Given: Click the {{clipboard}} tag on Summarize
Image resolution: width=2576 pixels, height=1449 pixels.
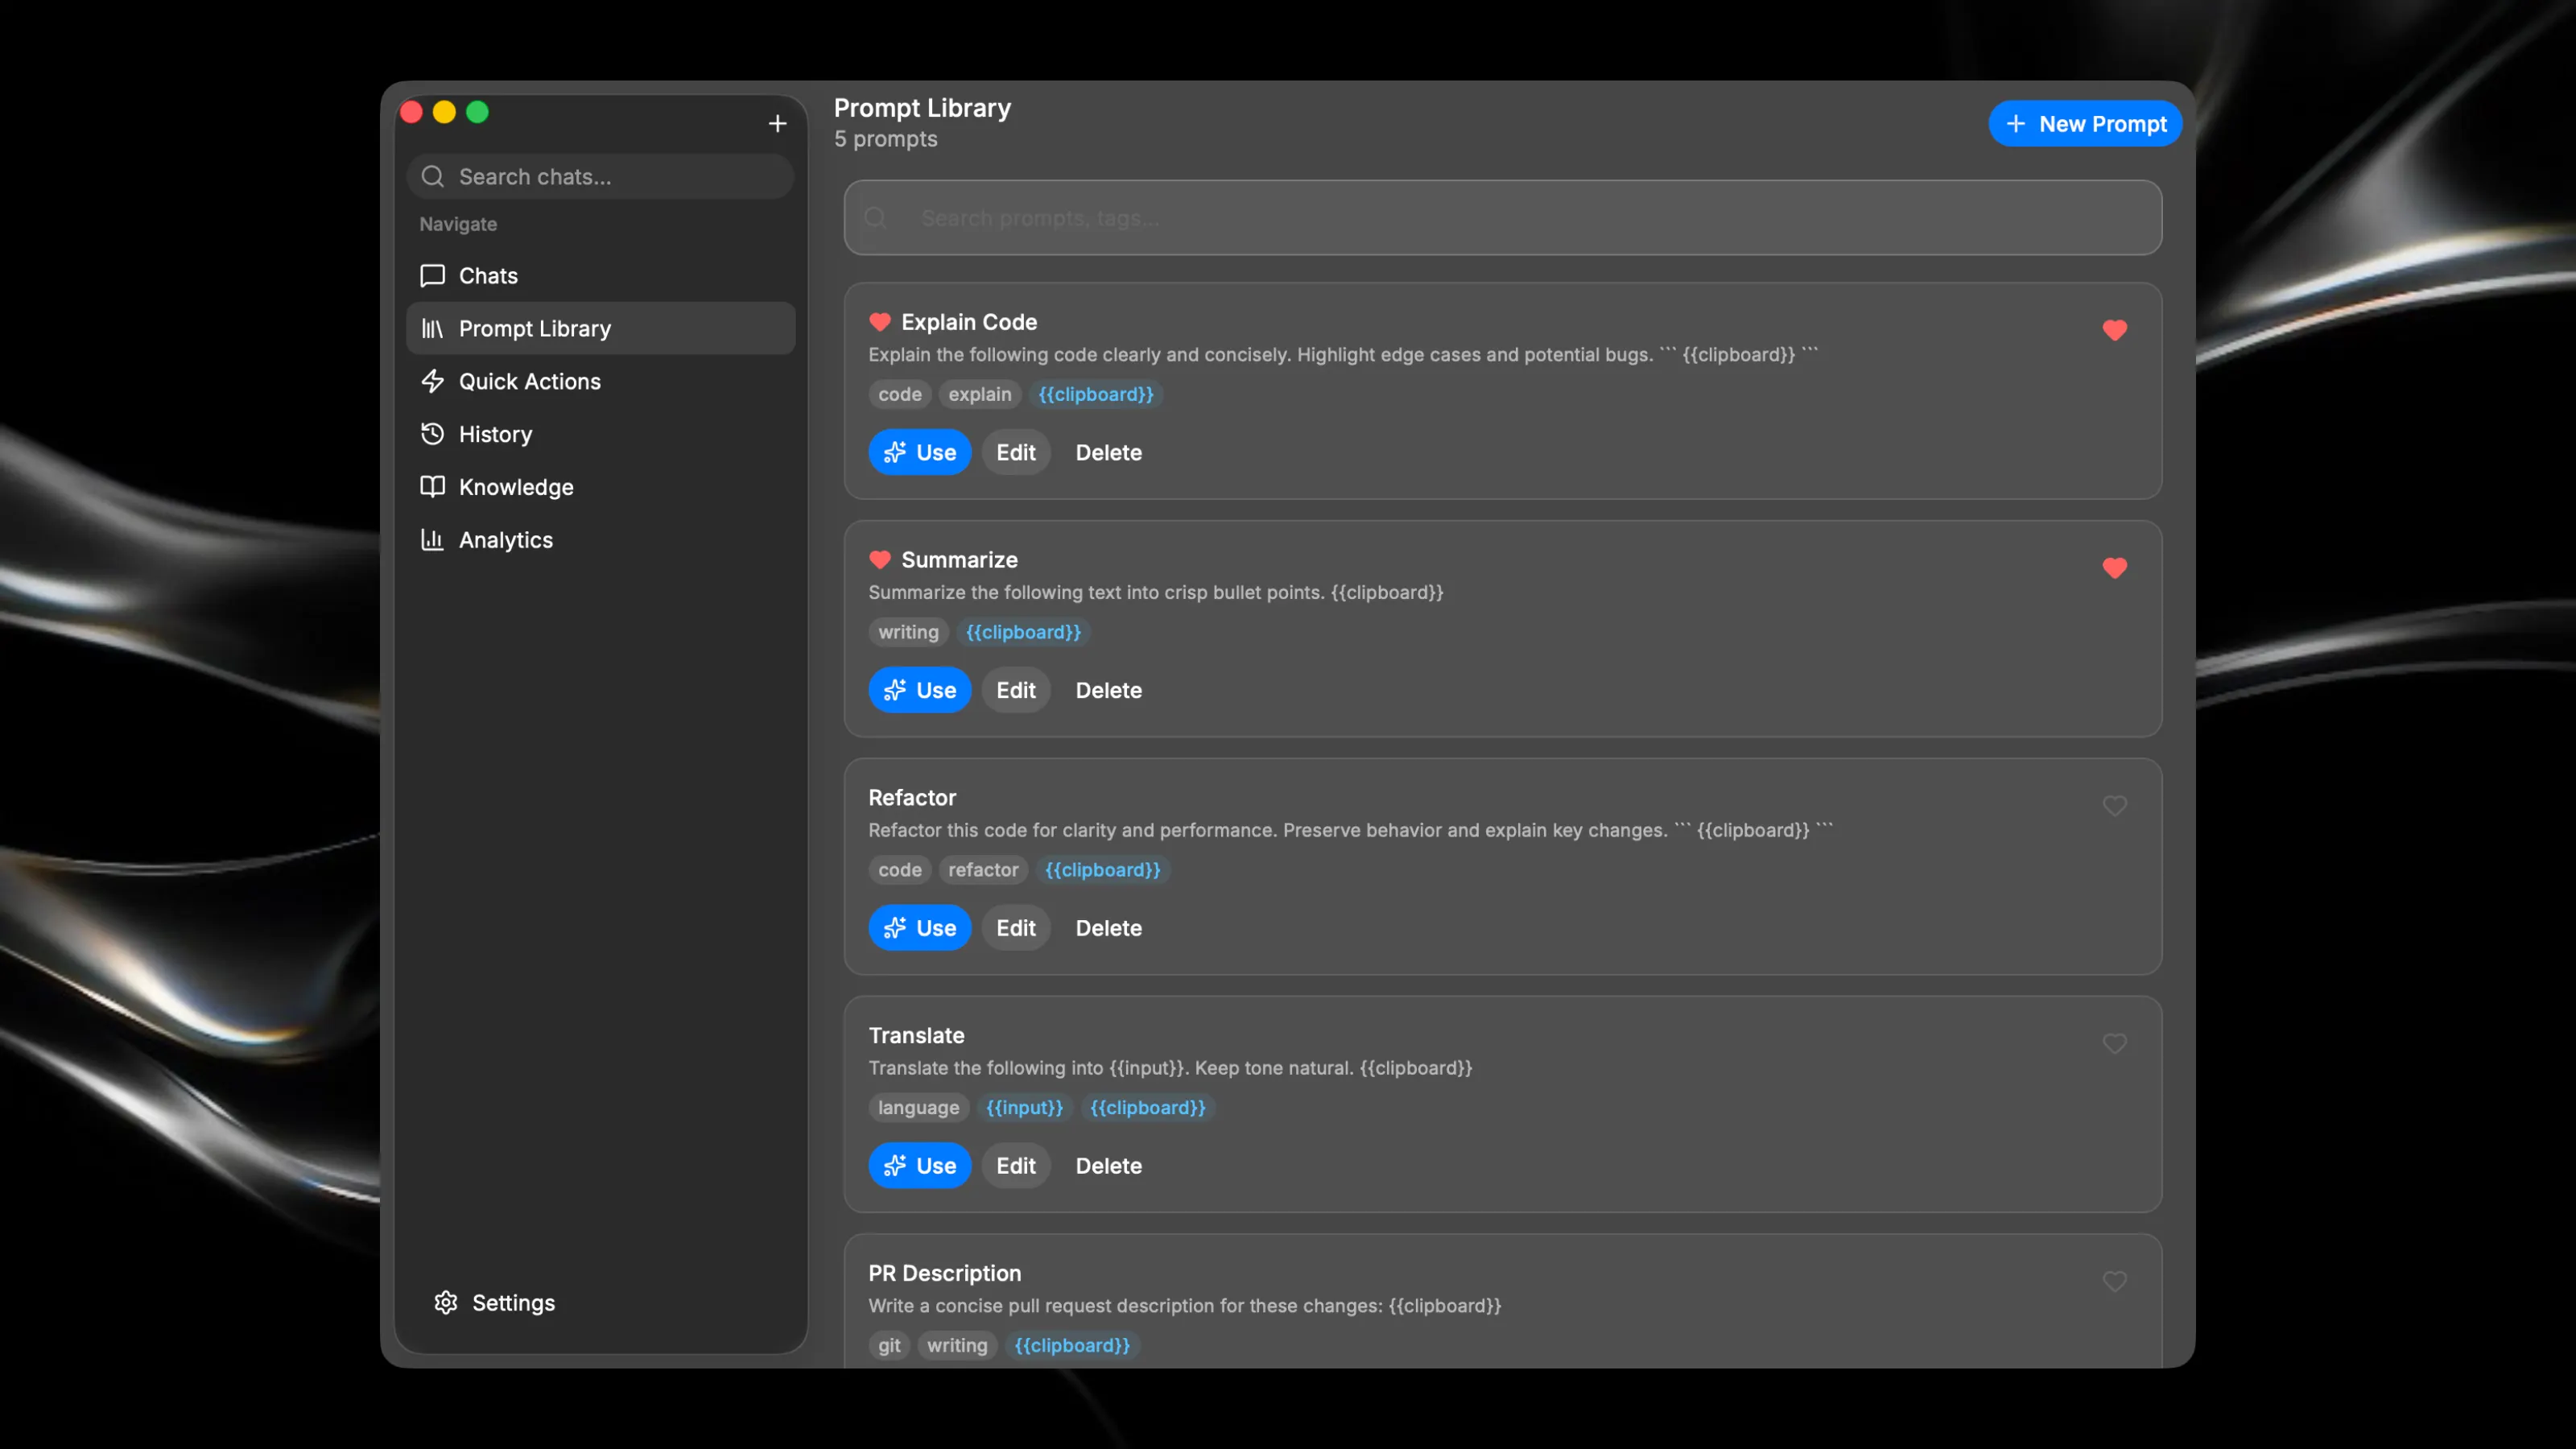Looking at the screenshot, I should [1023, 633].
